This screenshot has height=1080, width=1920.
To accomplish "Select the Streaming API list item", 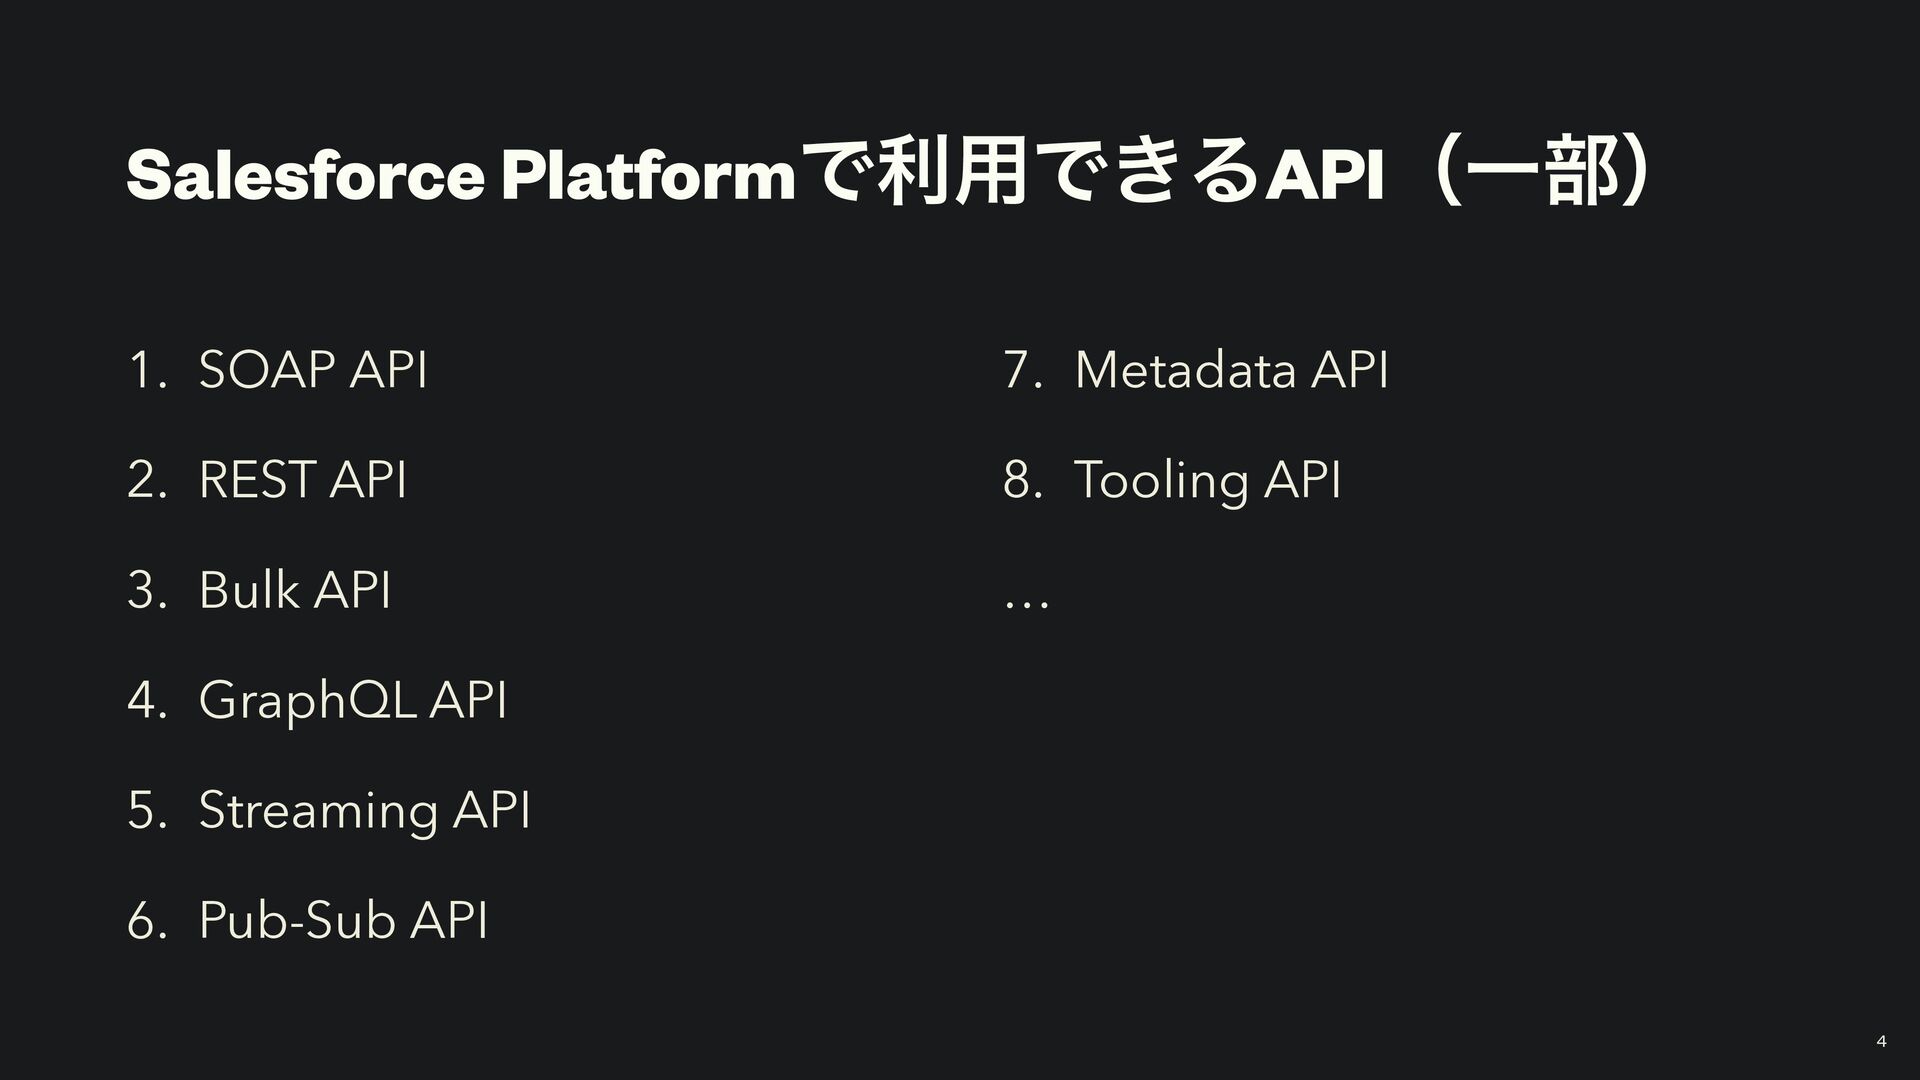I will [365, 809].
